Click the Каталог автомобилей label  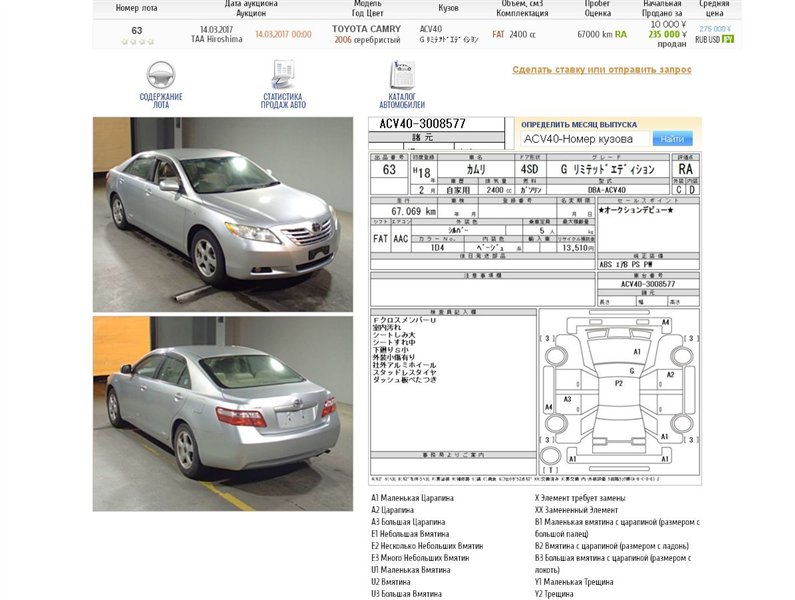402,100
